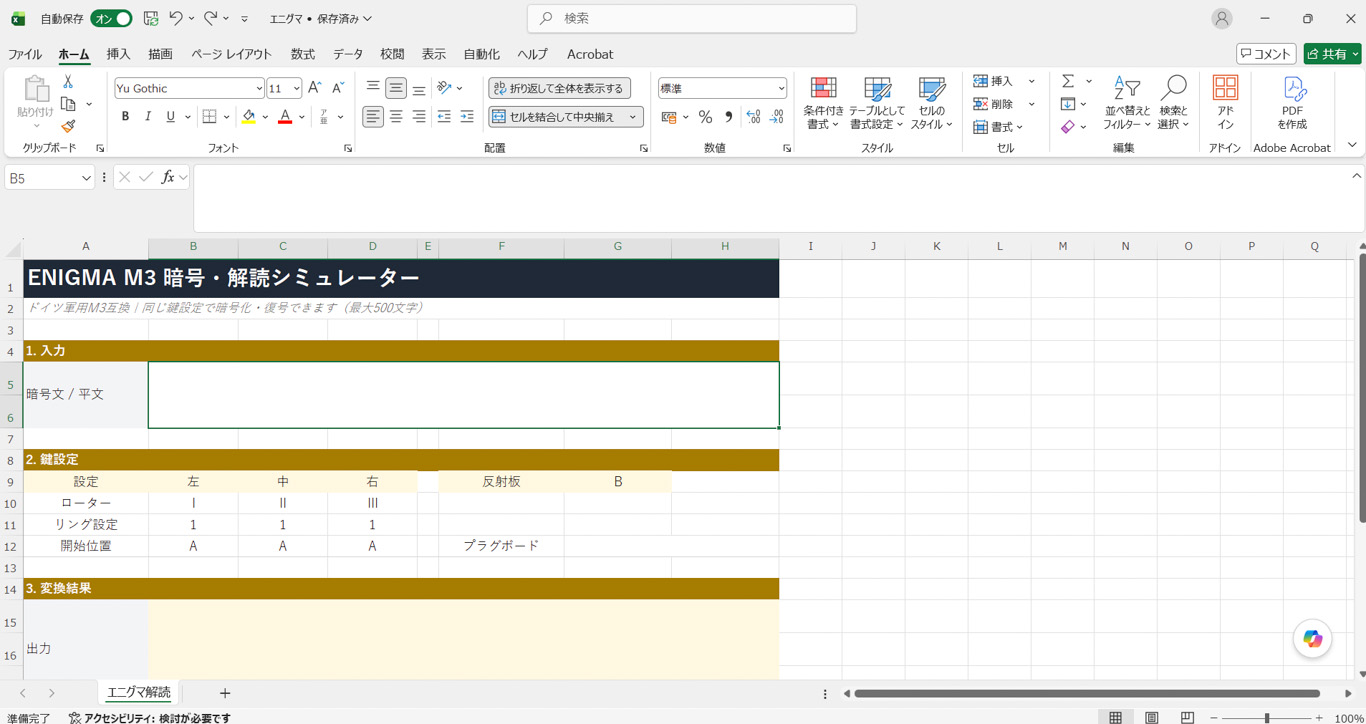Screen dimensions: 1366x724
Task: Open 検索と選択 find and select
Action: 1173,103
